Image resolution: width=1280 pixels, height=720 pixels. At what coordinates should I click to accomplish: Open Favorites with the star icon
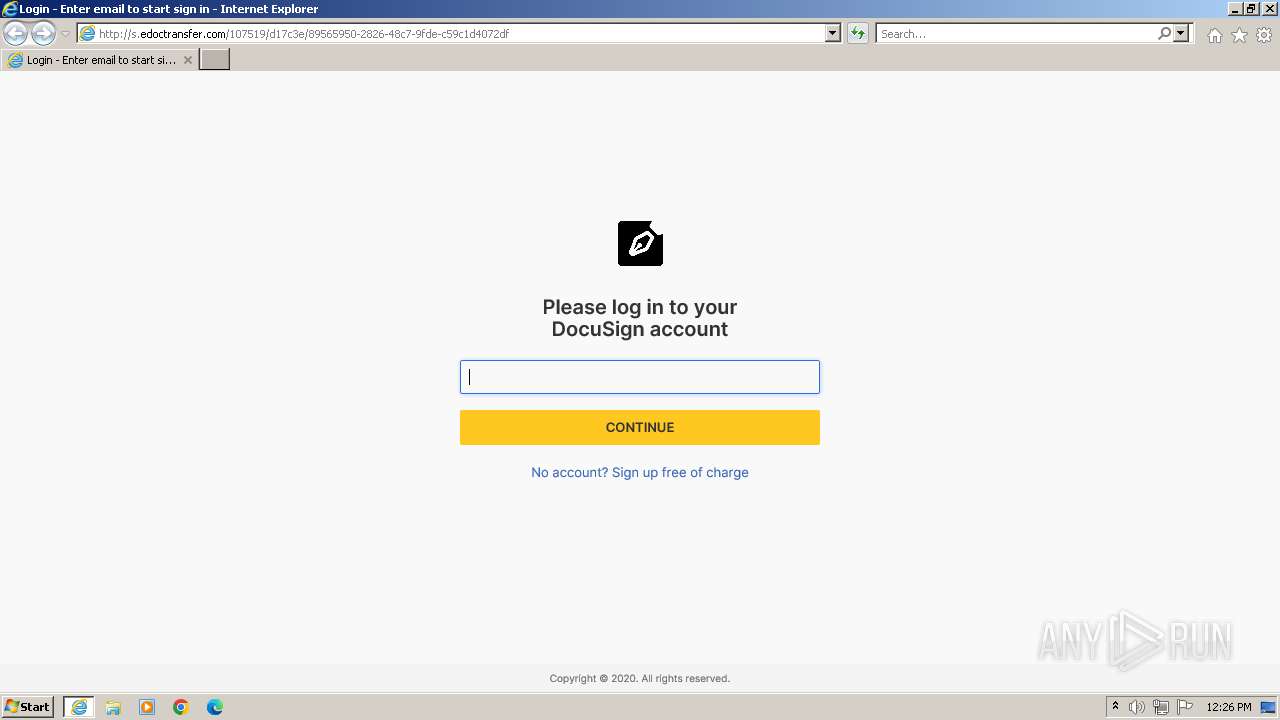[x=1239, y=35]
